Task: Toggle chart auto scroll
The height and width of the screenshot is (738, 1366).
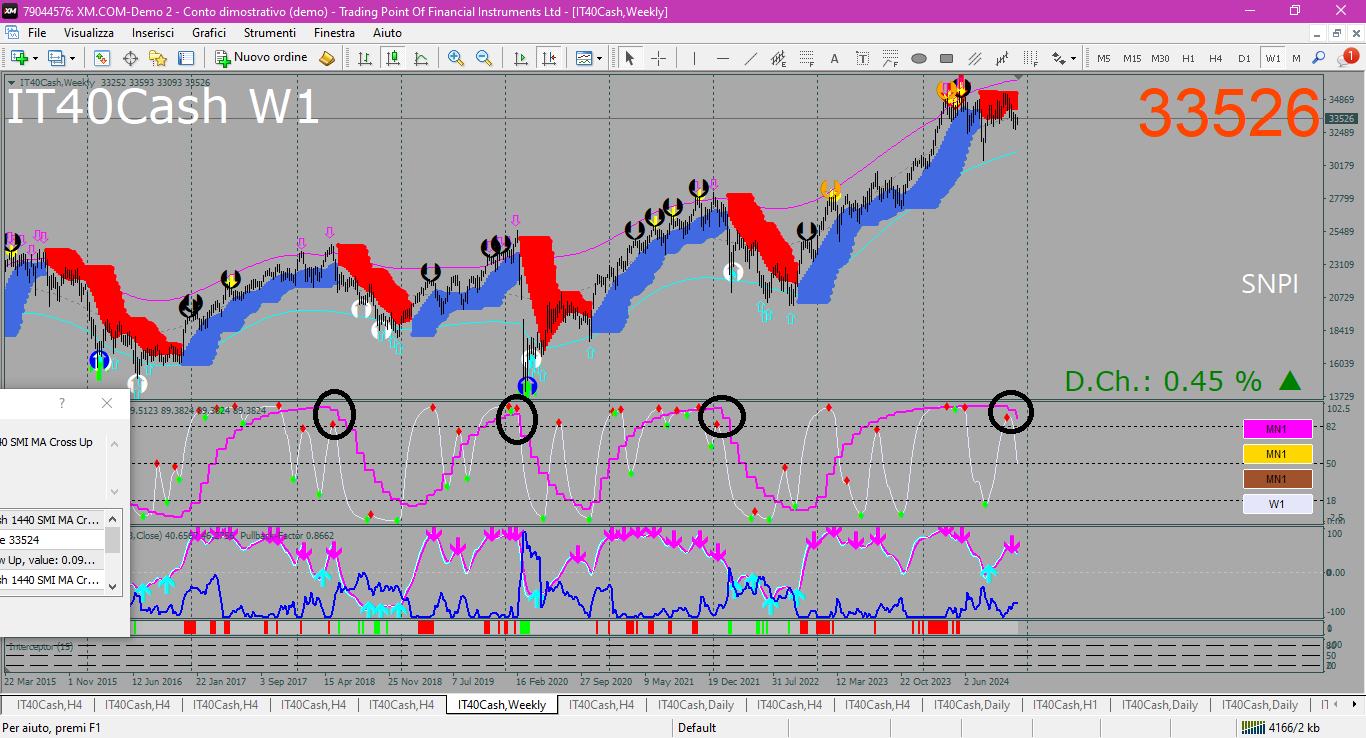Action: coord(520,58)
